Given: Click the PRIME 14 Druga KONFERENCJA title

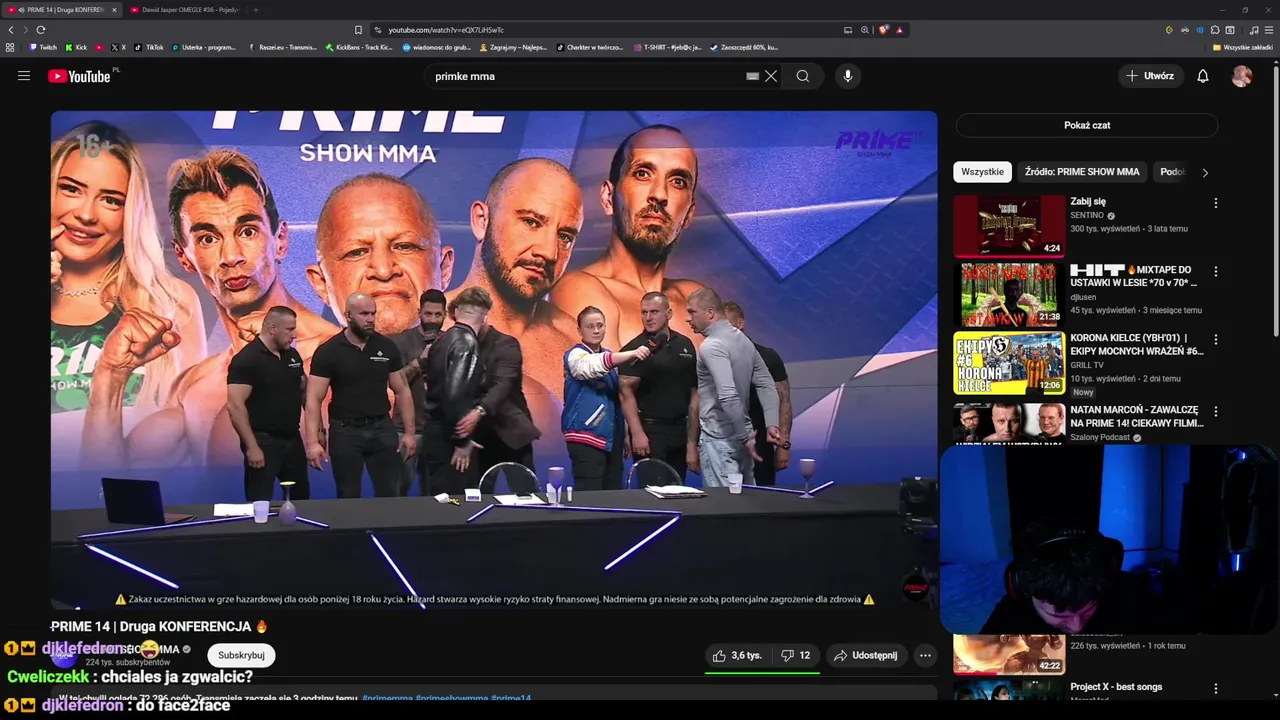Looking at the screenshot, I should pos(159,626).
